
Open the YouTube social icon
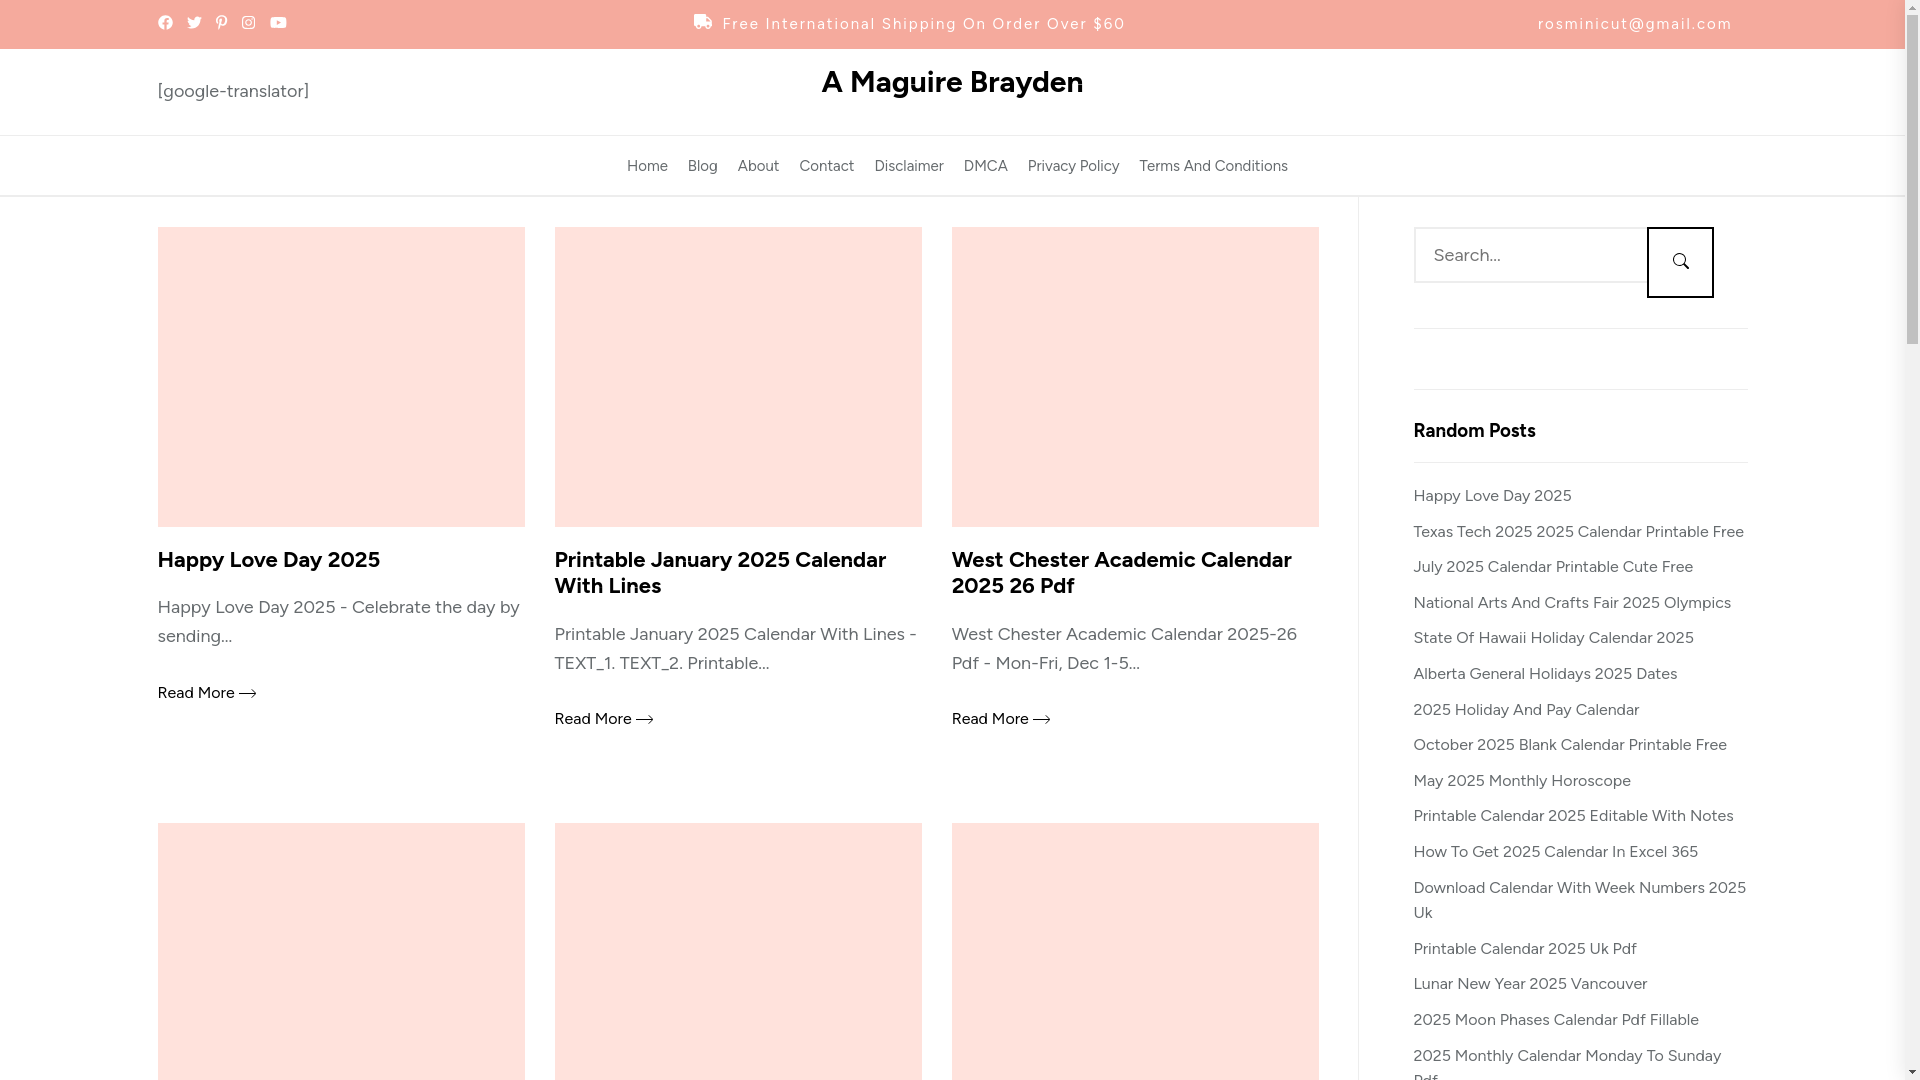click(x=278, y=23)
